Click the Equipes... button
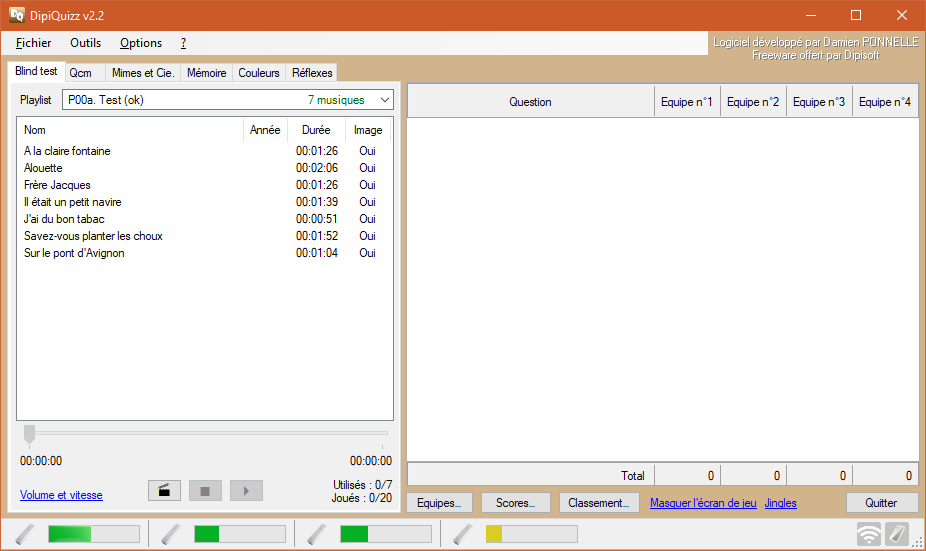The width and height of the screenshot is (926, 551). 439,503
